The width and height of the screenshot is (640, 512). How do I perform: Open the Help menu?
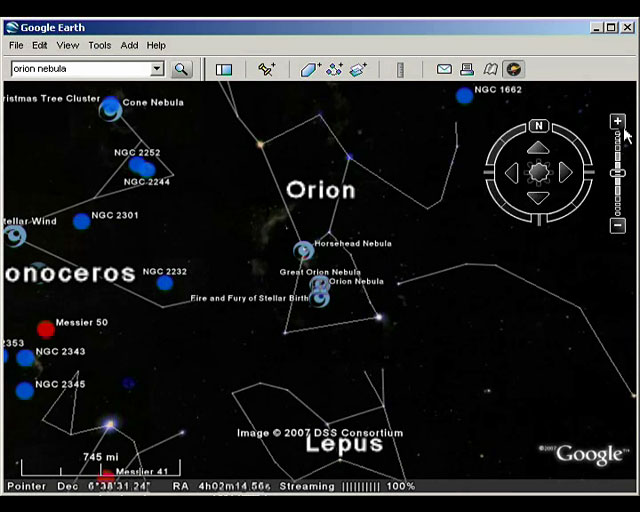pos(156,45)
